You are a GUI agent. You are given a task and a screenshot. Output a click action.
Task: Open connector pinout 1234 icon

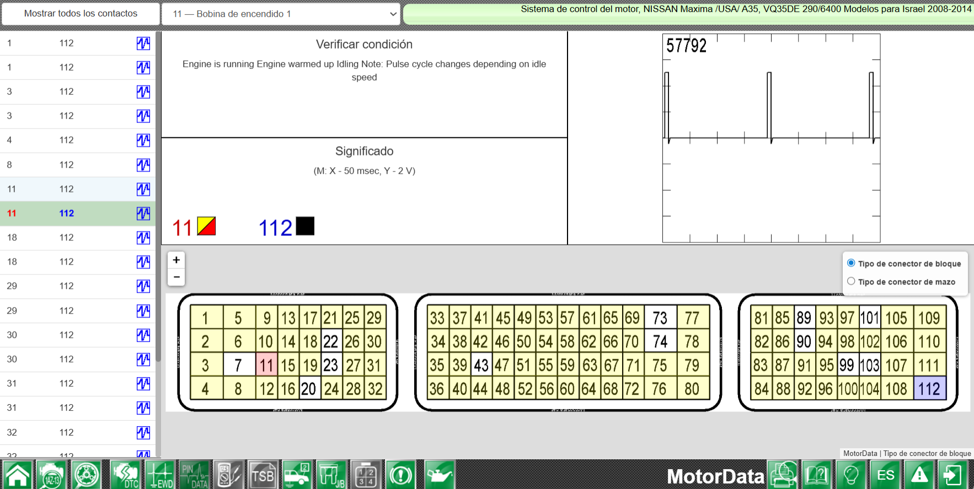(x=366, y=475)
